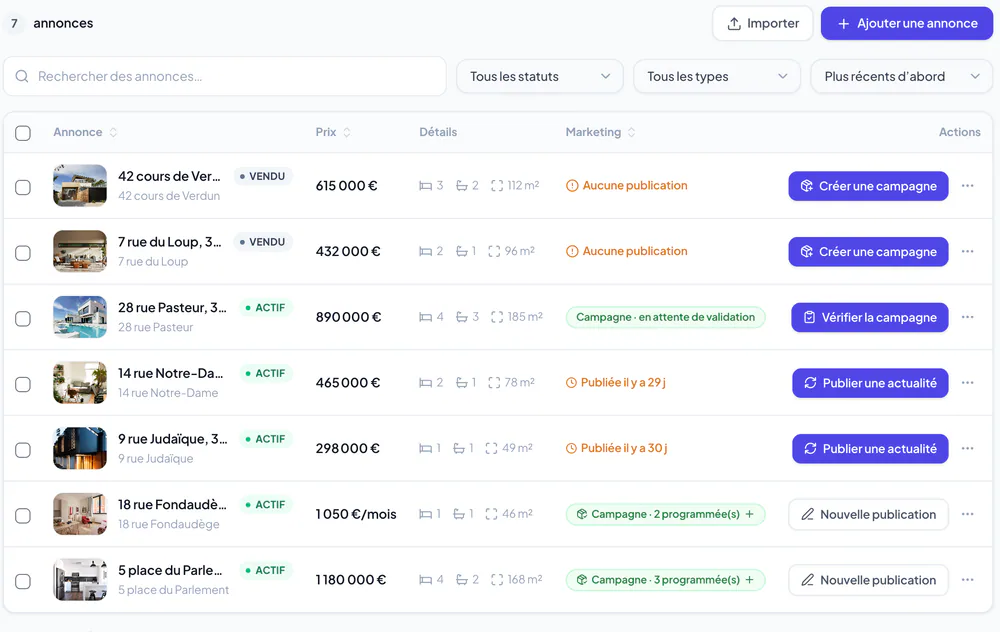
Task: Click Créer une campagne for 7 rue du Loup
Action: (868, 252)
